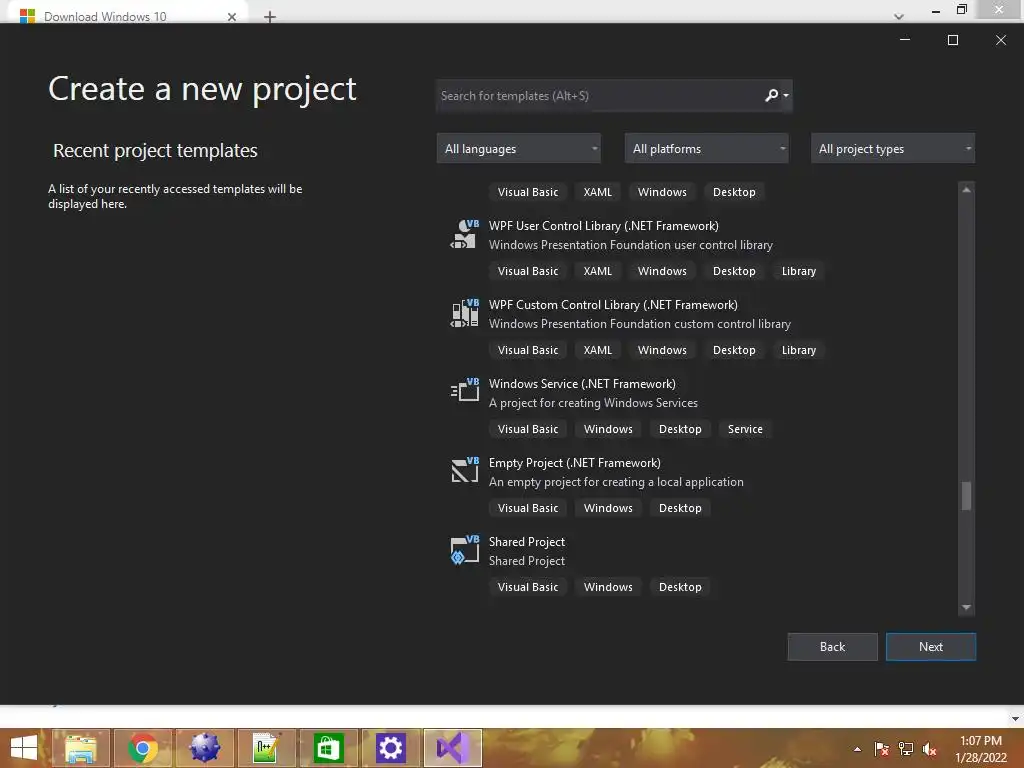The image size is (1024, 768).
Task: Open the notepad editor taskbar icon
Action: 266,748
